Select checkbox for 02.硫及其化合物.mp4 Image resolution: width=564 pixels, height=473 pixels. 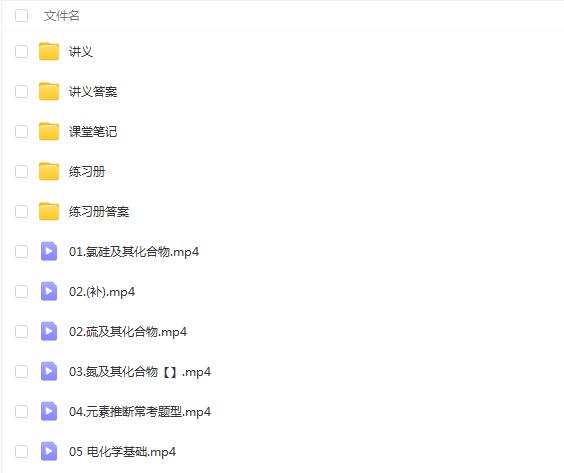tap(22, 331)
